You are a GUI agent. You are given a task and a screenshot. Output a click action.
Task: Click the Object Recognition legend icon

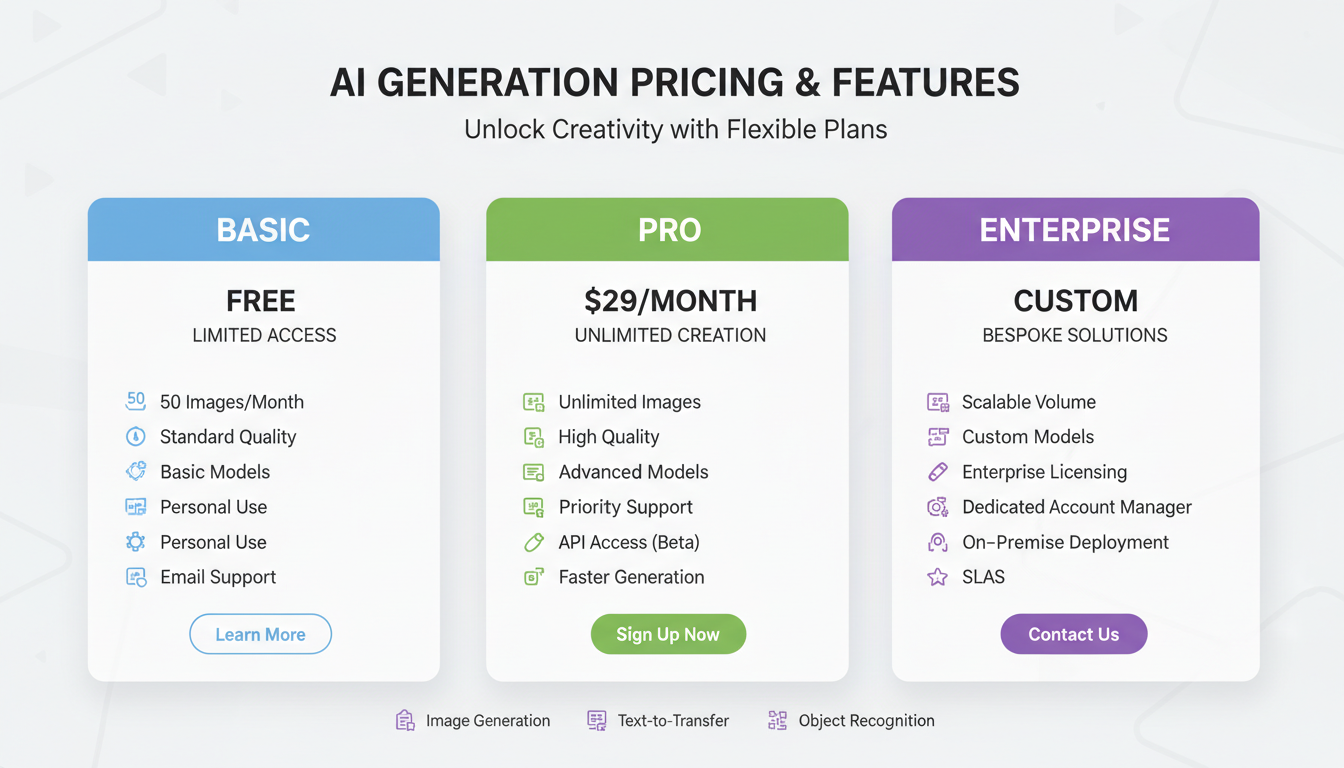click(x=777, y=720)
